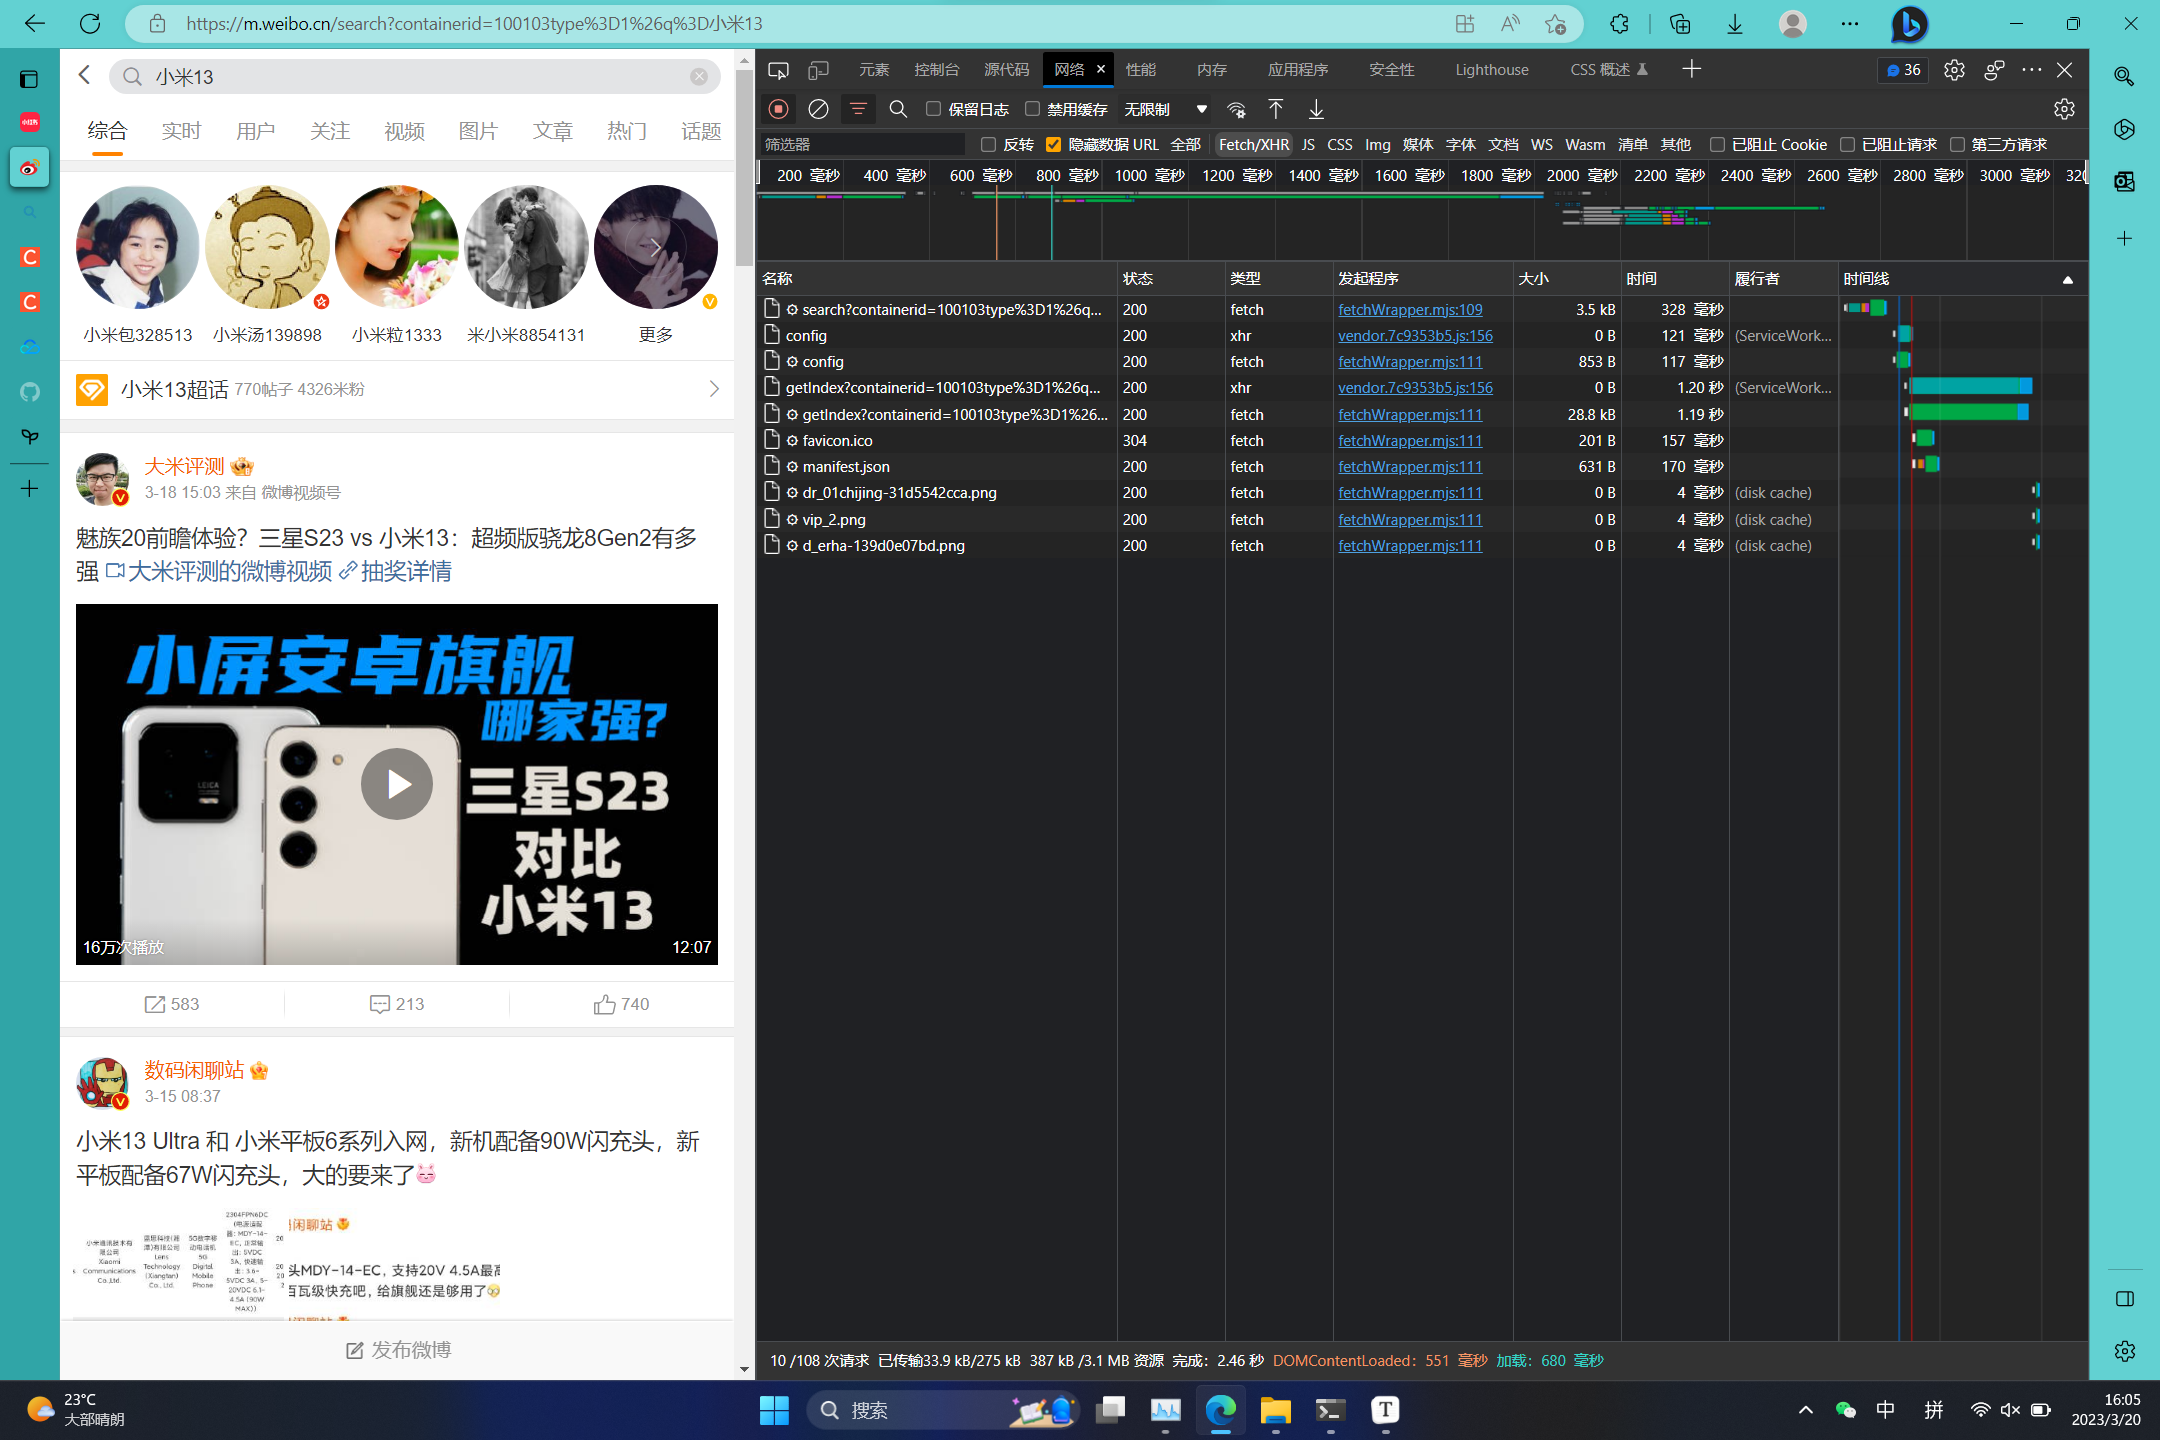Import HAR file upload arrow
2160x1440 pixels.
tap(1276, 109)
